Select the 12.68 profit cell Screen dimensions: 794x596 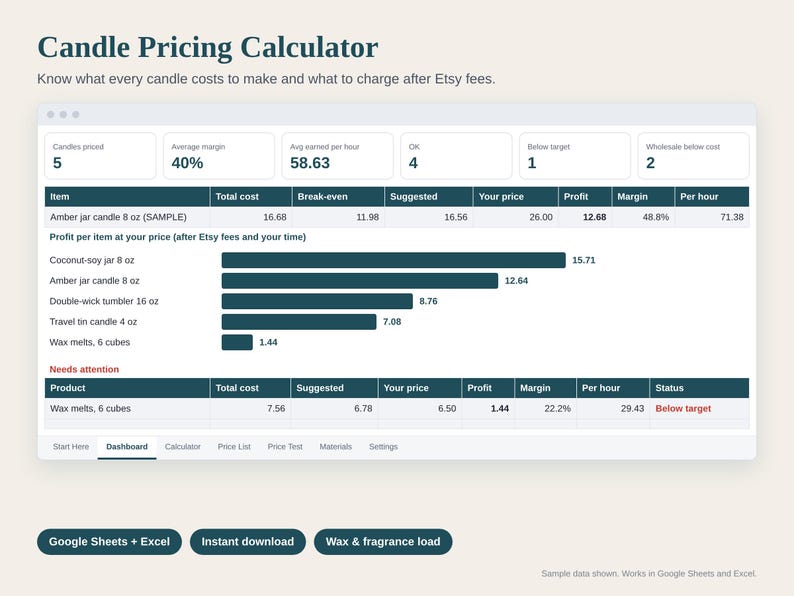click(585, 217)
